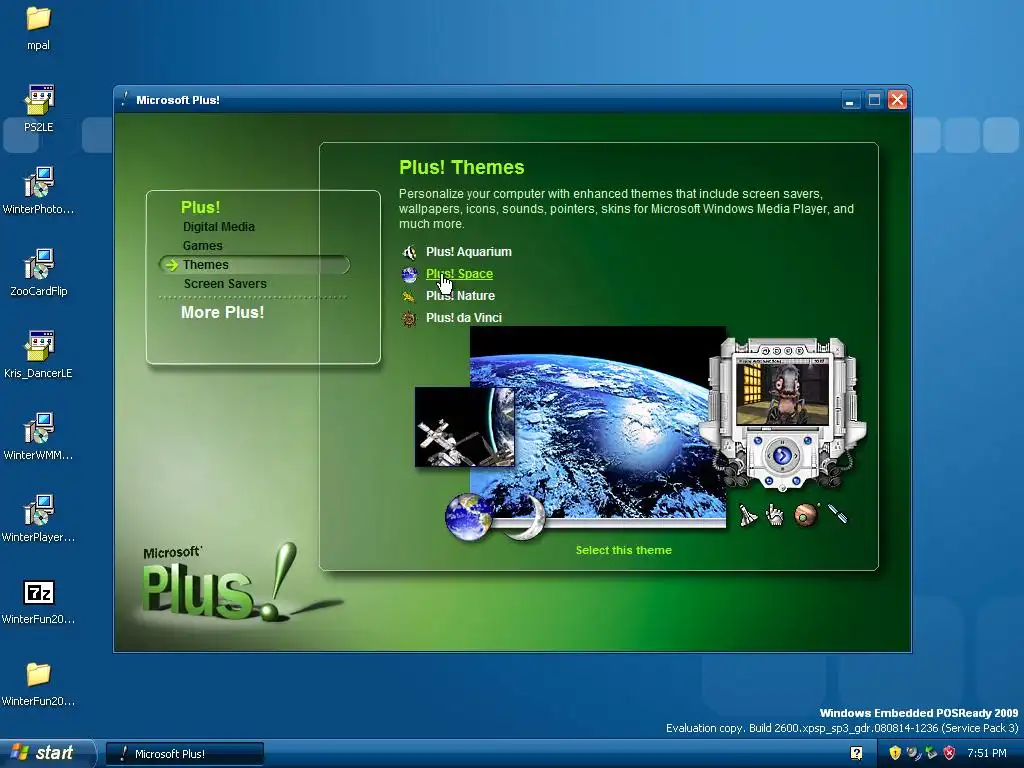Open the Digital Media section
The image size is (1024, 768).
pyautogui.click(x=219, y=227)
